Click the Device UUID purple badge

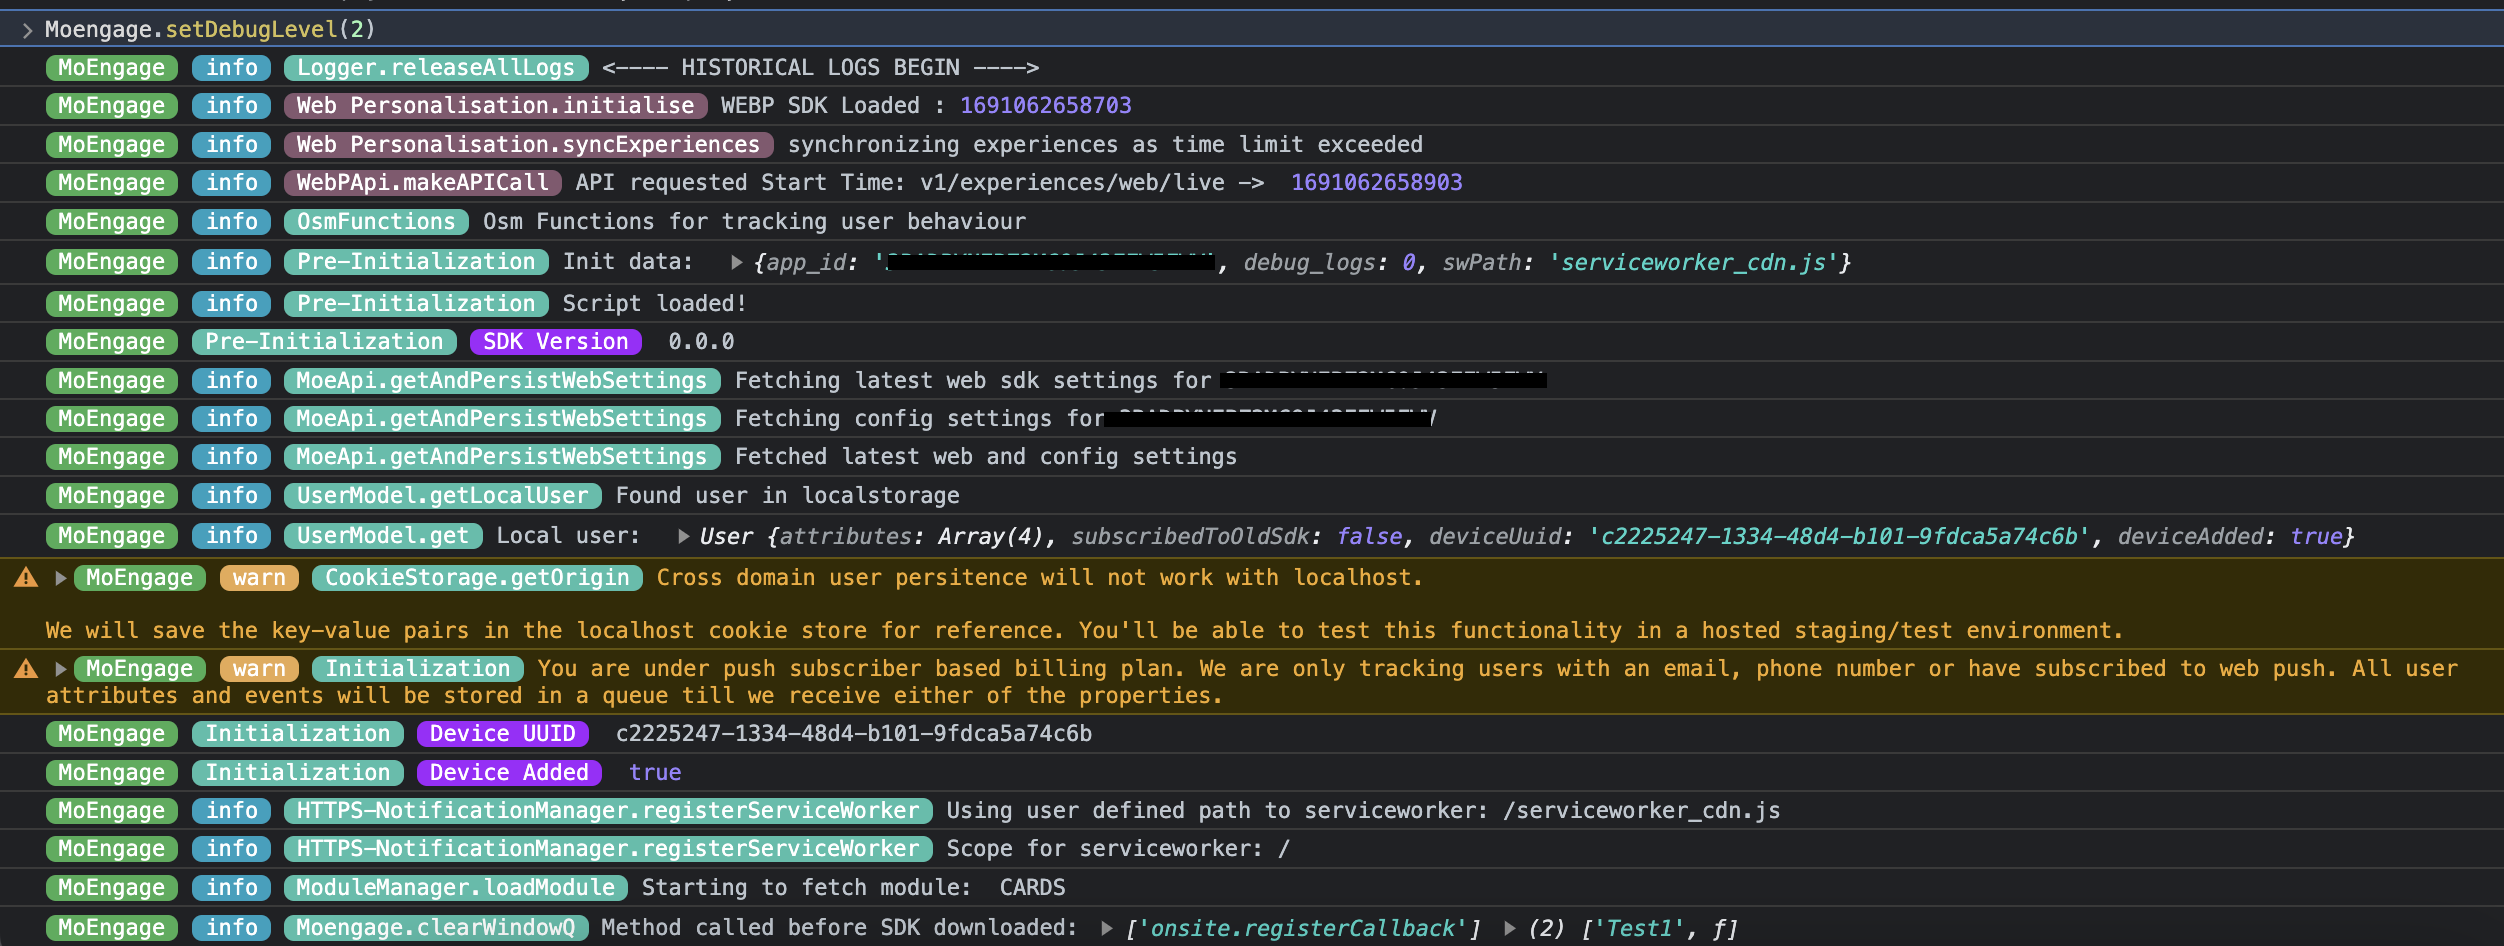(x=503, y=734)
